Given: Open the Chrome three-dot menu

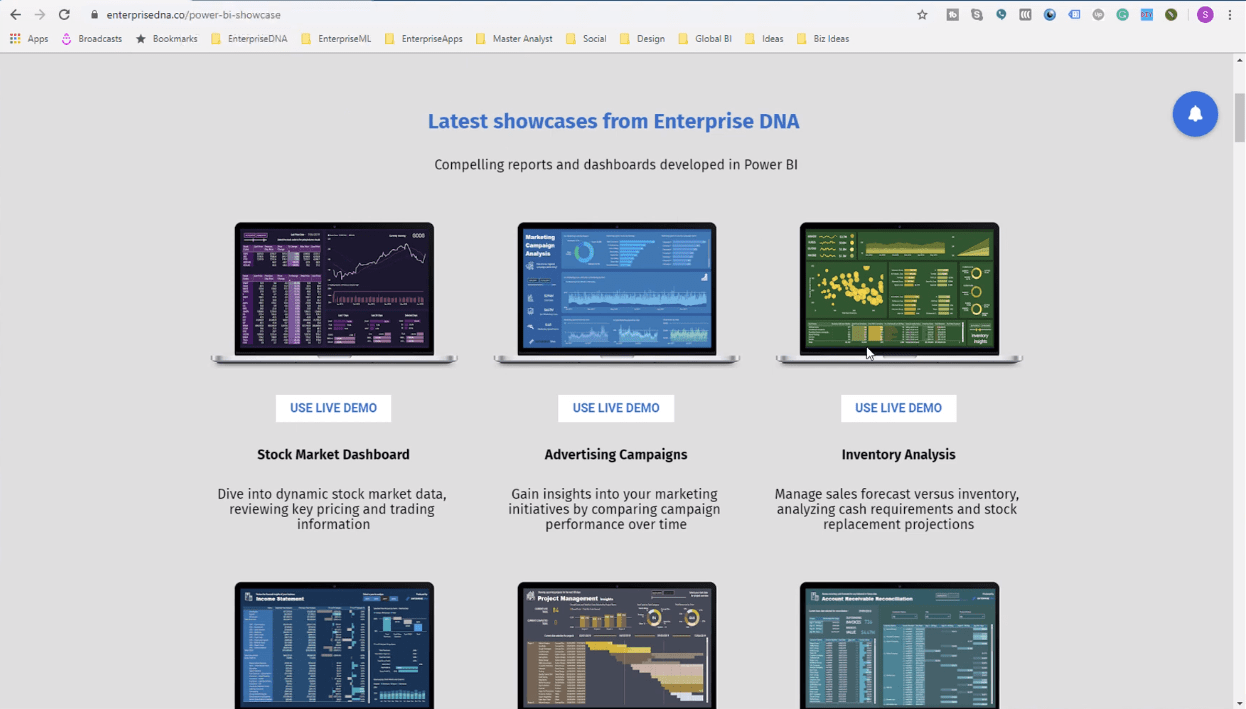Looking at the screenshot, I should pos(1230,15).
